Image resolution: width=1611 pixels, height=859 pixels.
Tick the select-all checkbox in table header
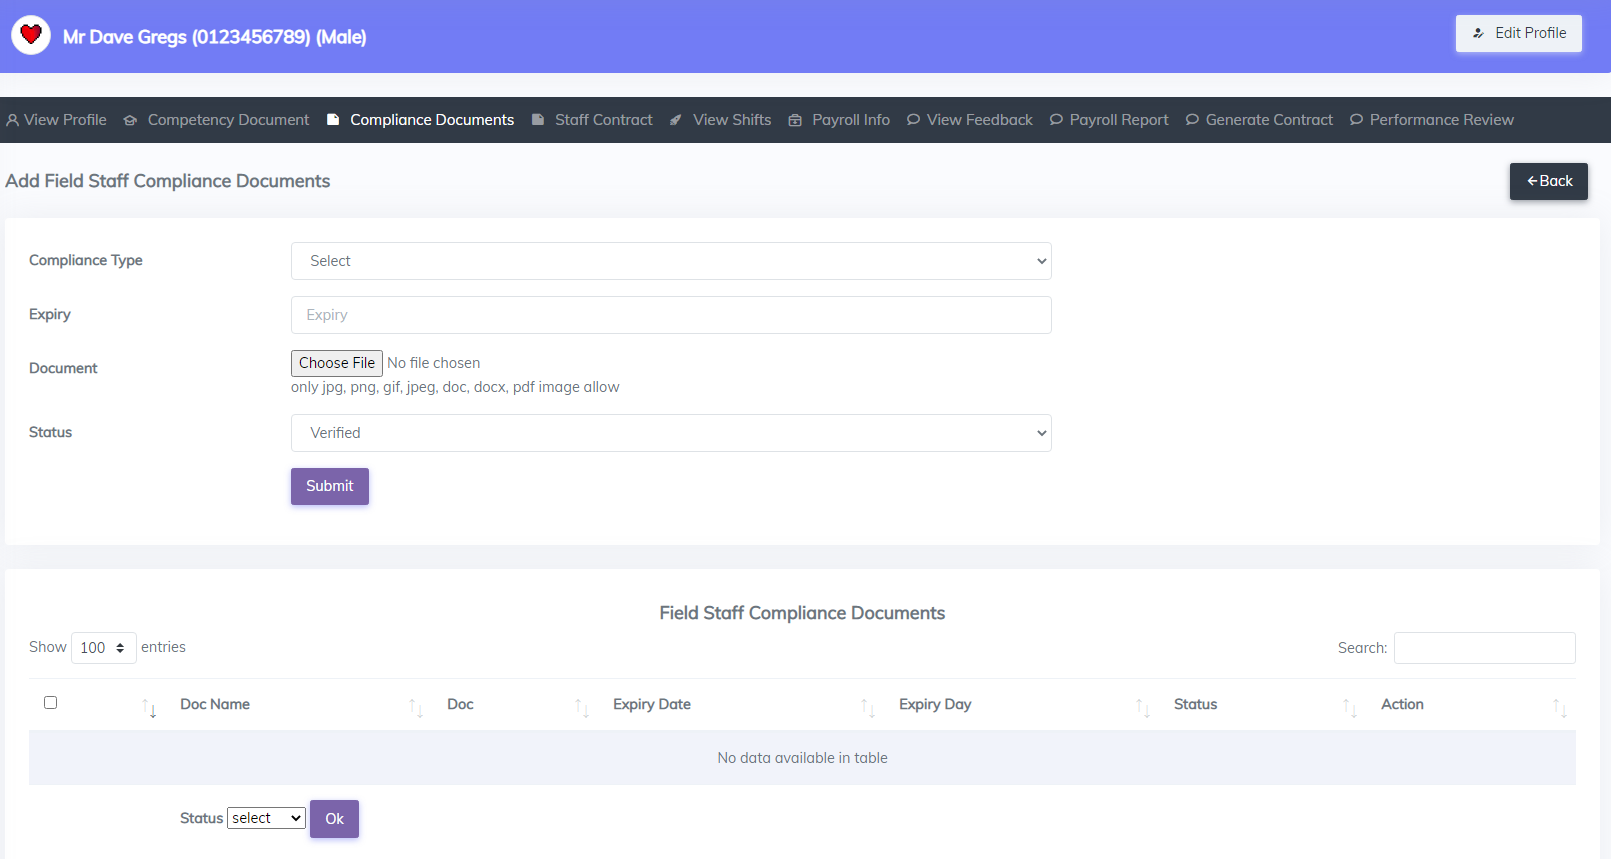51,703
